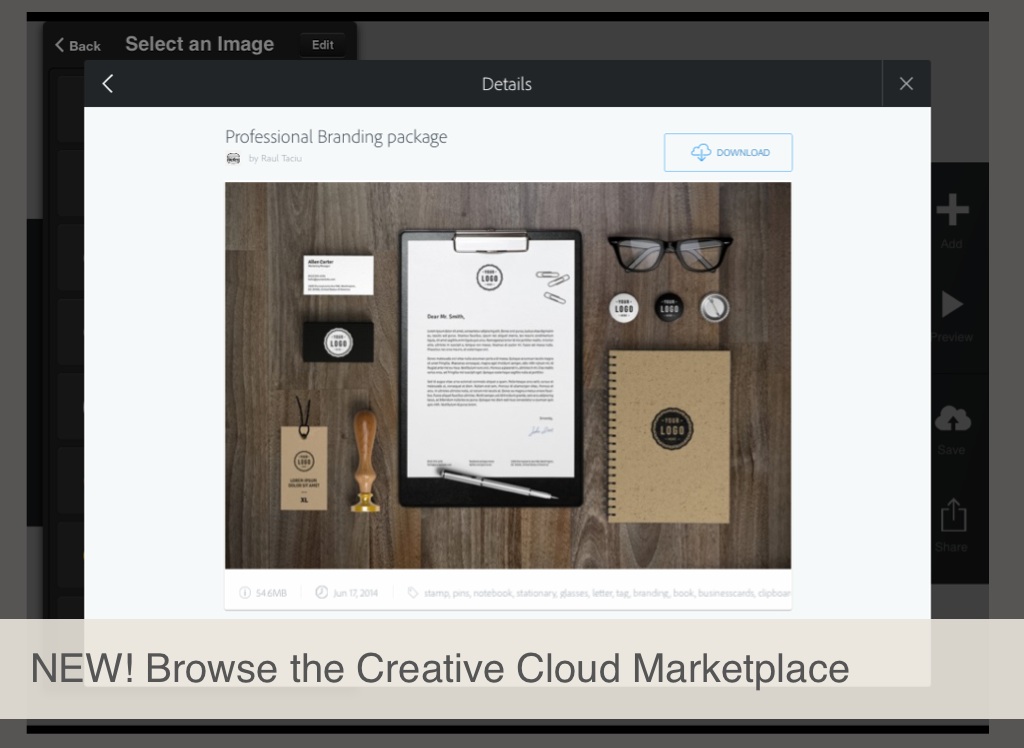Click the branding mockup preview image
The height and width of the screenshot is (748, 1024).
click(x=507, y=375)
